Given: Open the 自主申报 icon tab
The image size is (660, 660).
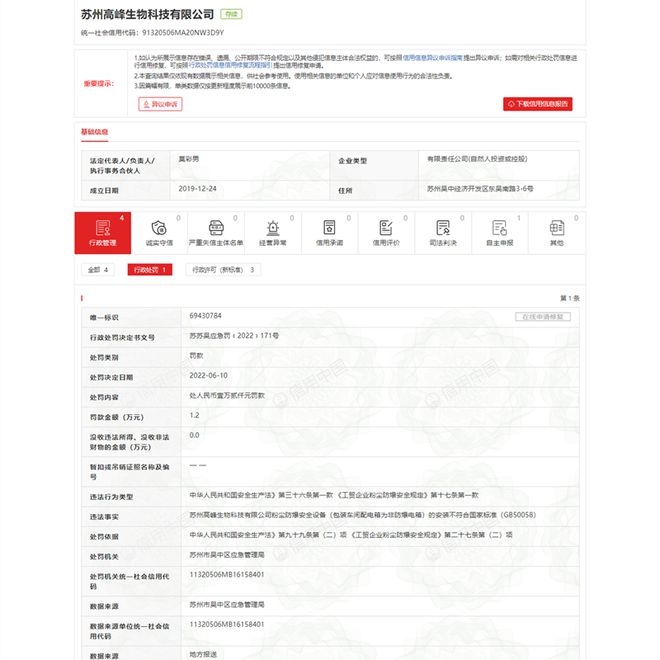Looking at the screenshot, I should click(x=500, y=233).
